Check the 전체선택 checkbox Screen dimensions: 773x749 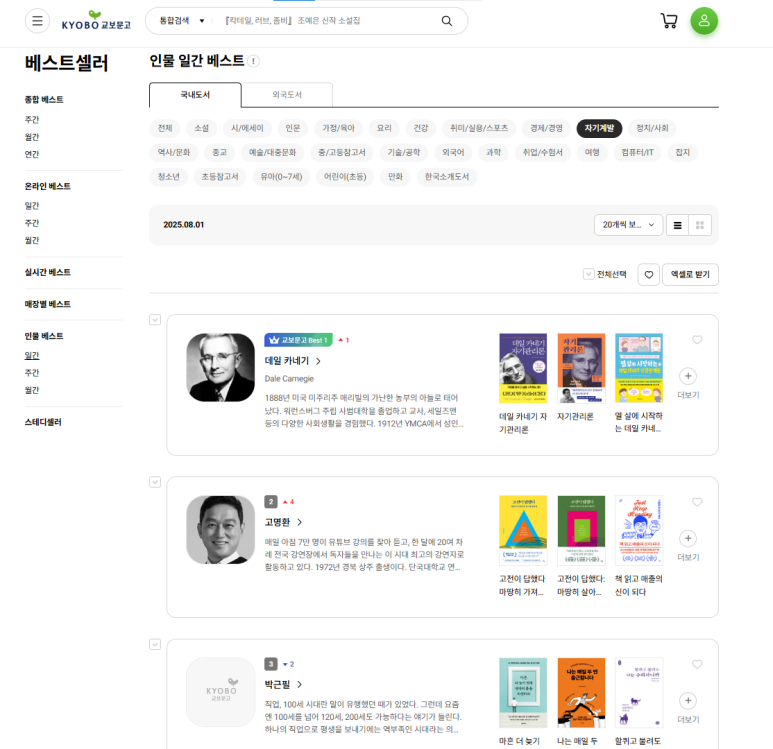coord(588,274)
